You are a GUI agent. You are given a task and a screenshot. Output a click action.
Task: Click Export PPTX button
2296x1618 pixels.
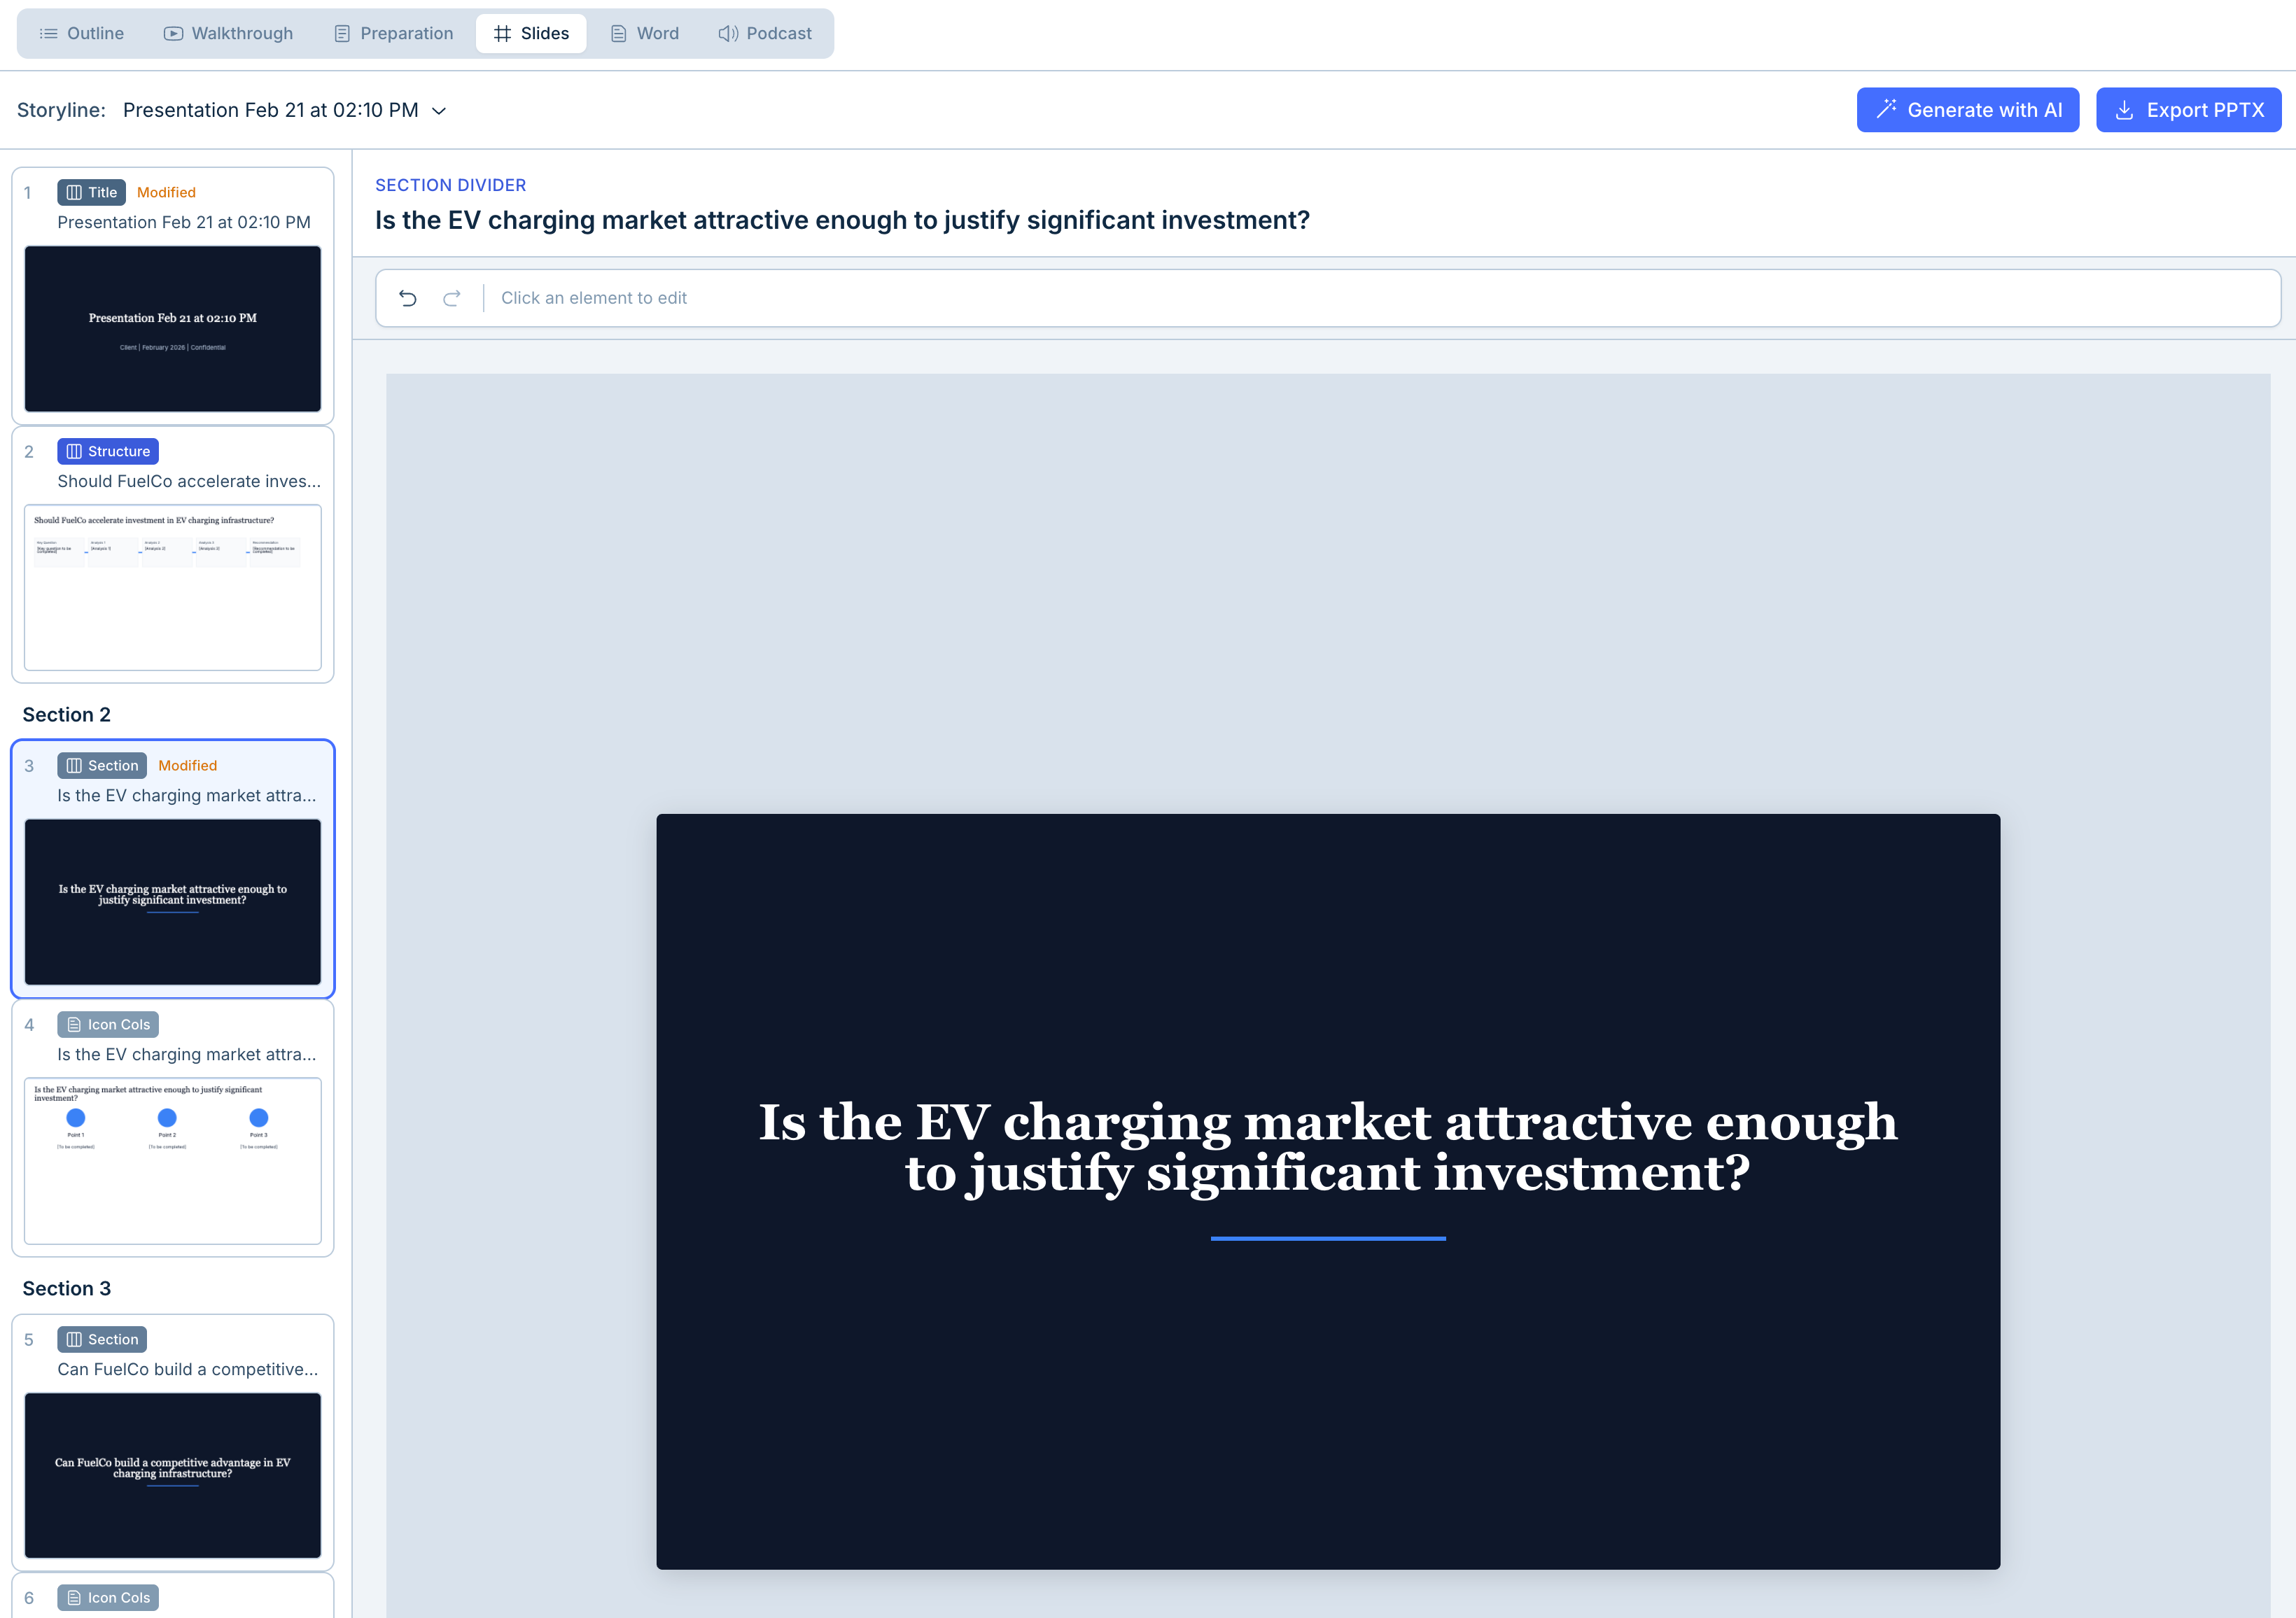[x=2188, y=110]
